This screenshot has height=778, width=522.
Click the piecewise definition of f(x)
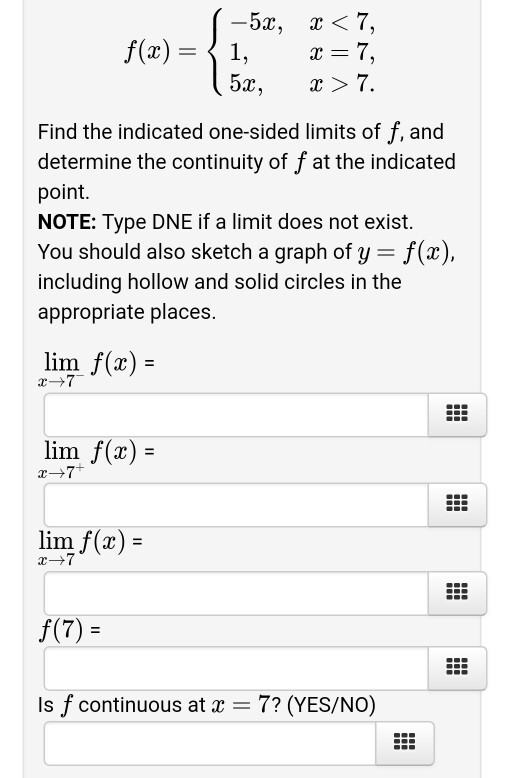[250, 52]
